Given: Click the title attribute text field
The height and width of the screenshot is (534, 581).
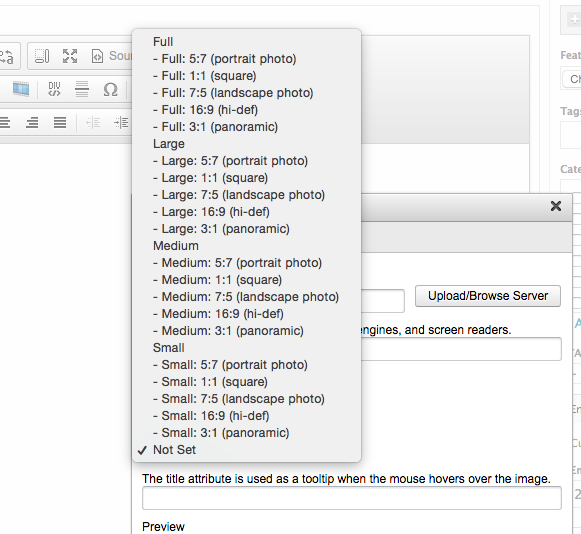Looking at the screenshot, I should pos(352,498).
